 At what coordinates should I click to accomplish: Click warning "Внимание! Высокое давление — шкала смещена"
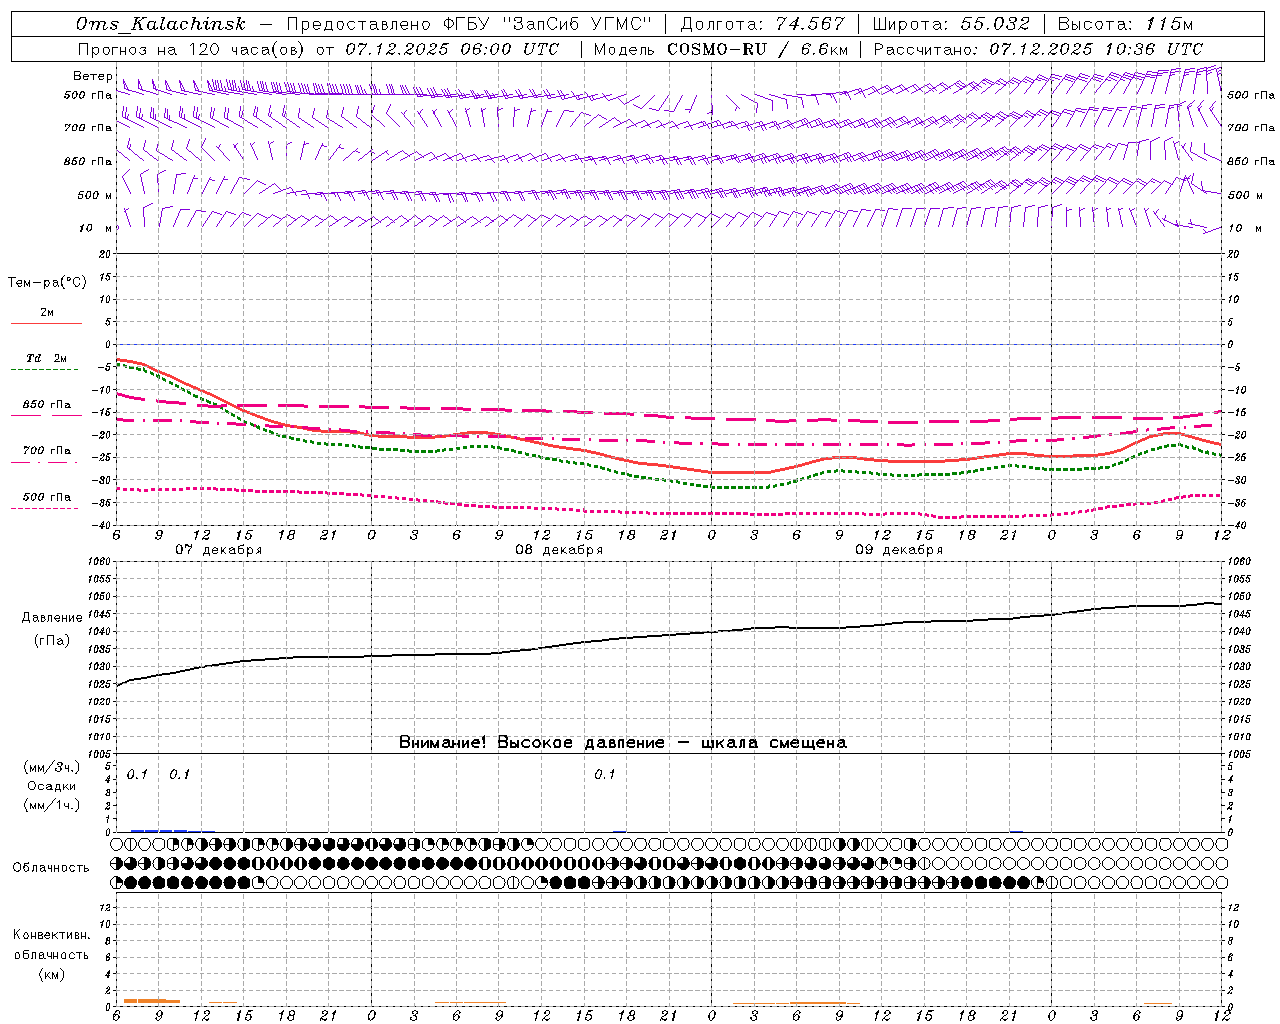(x=623, y=743)
